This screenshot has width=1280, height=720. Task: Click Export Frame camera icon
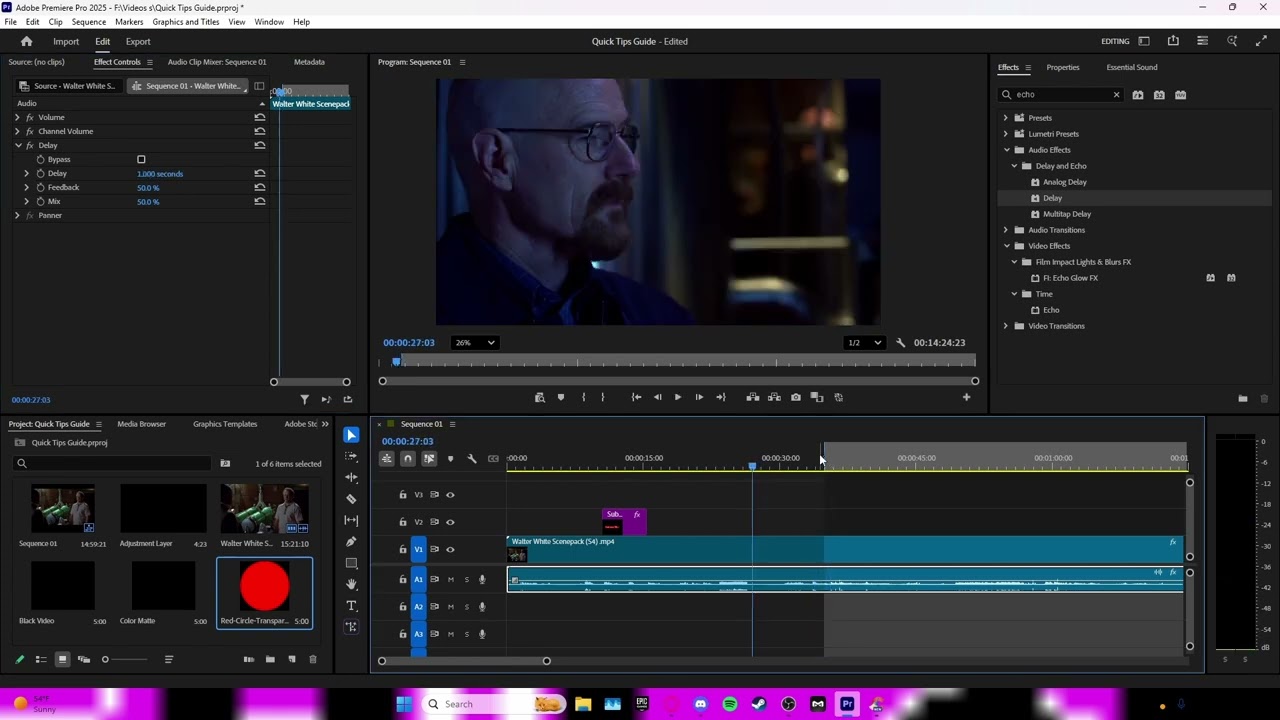coord(796,397)
